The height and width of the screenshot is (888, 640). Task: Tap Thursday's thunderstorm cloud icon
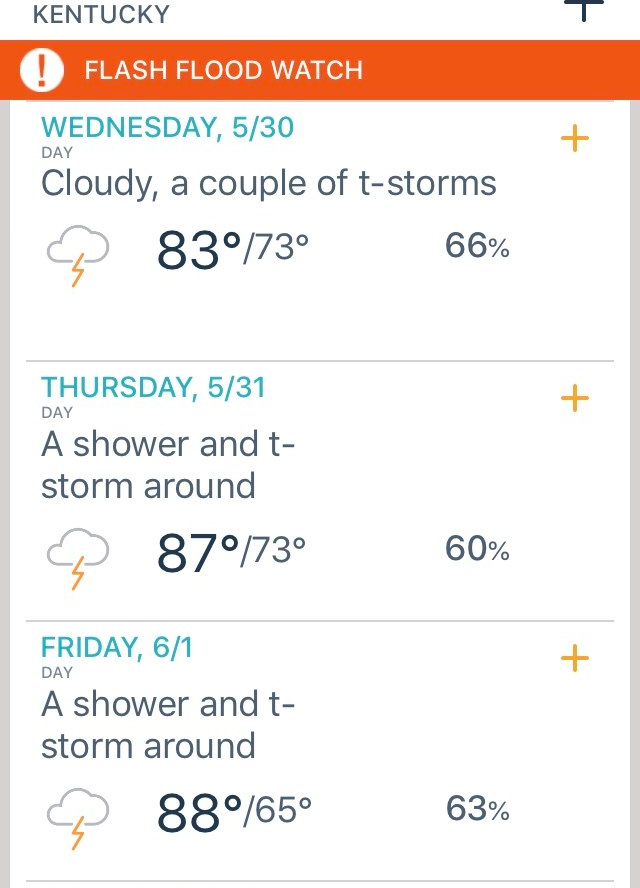78,554
